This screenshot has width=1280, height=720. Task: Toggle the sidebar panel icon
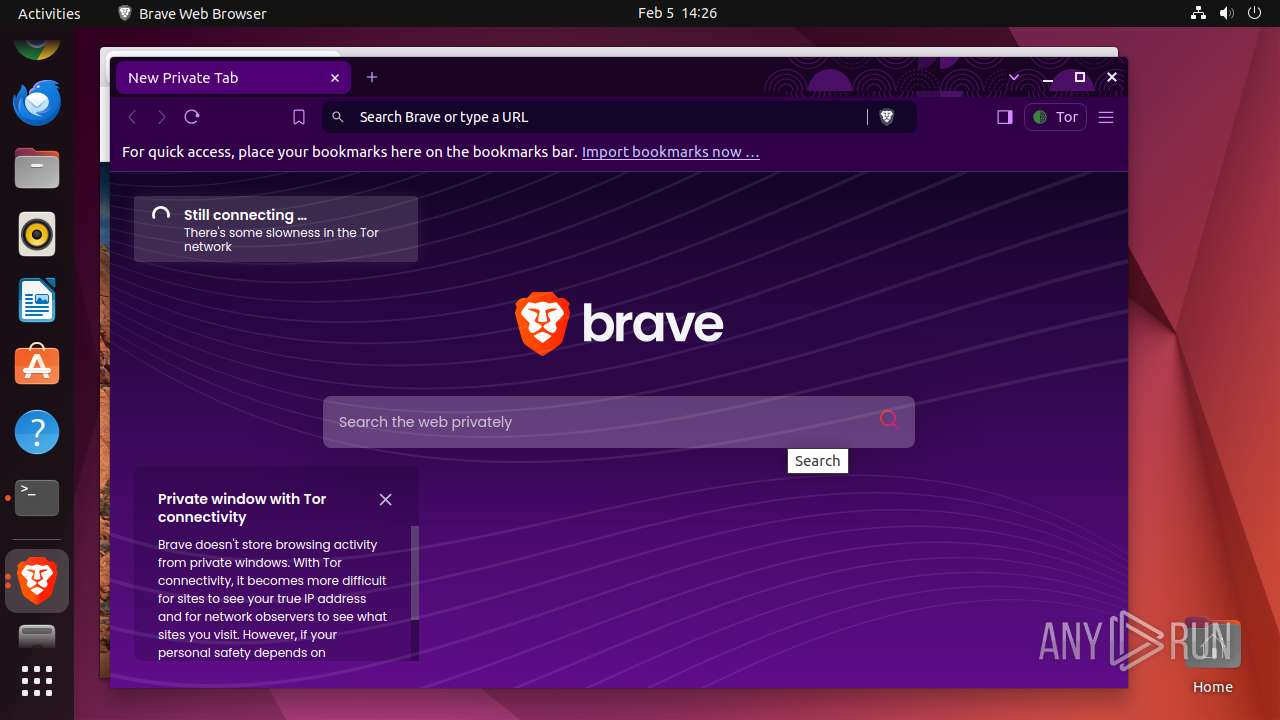coord(1005,117)
